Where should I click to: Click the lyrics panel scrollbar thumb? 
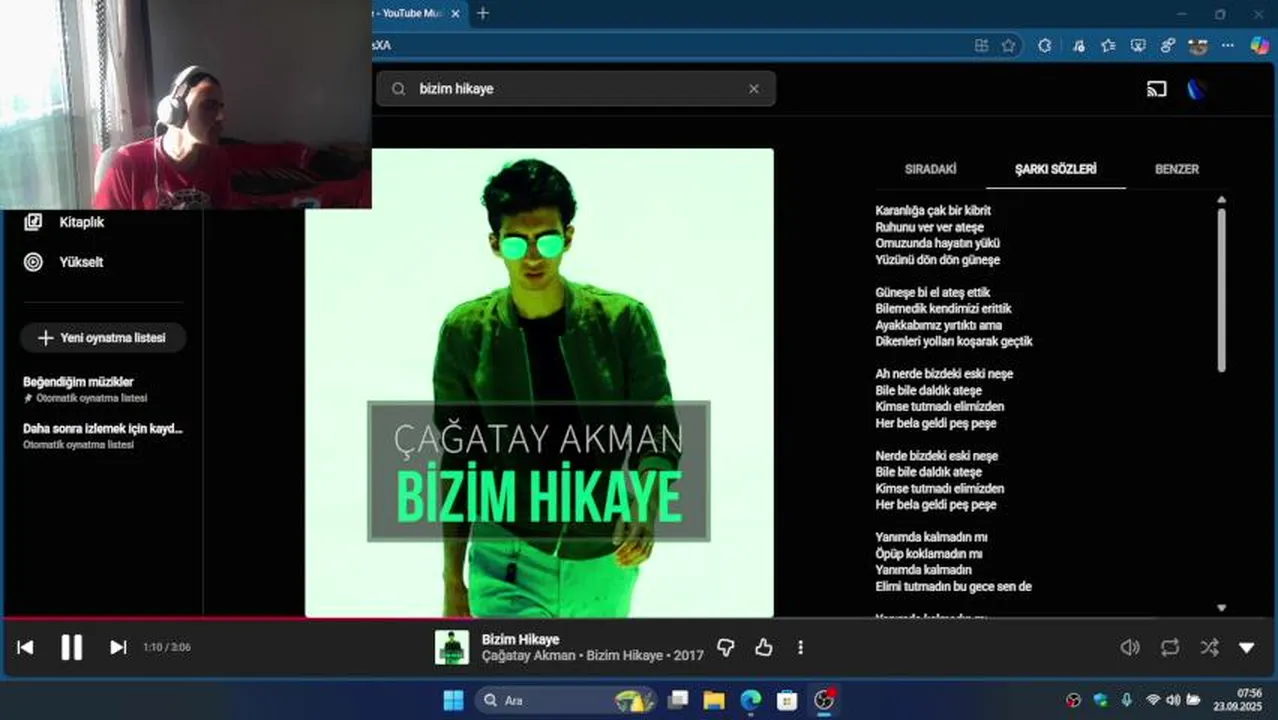tap(1221, 290)
